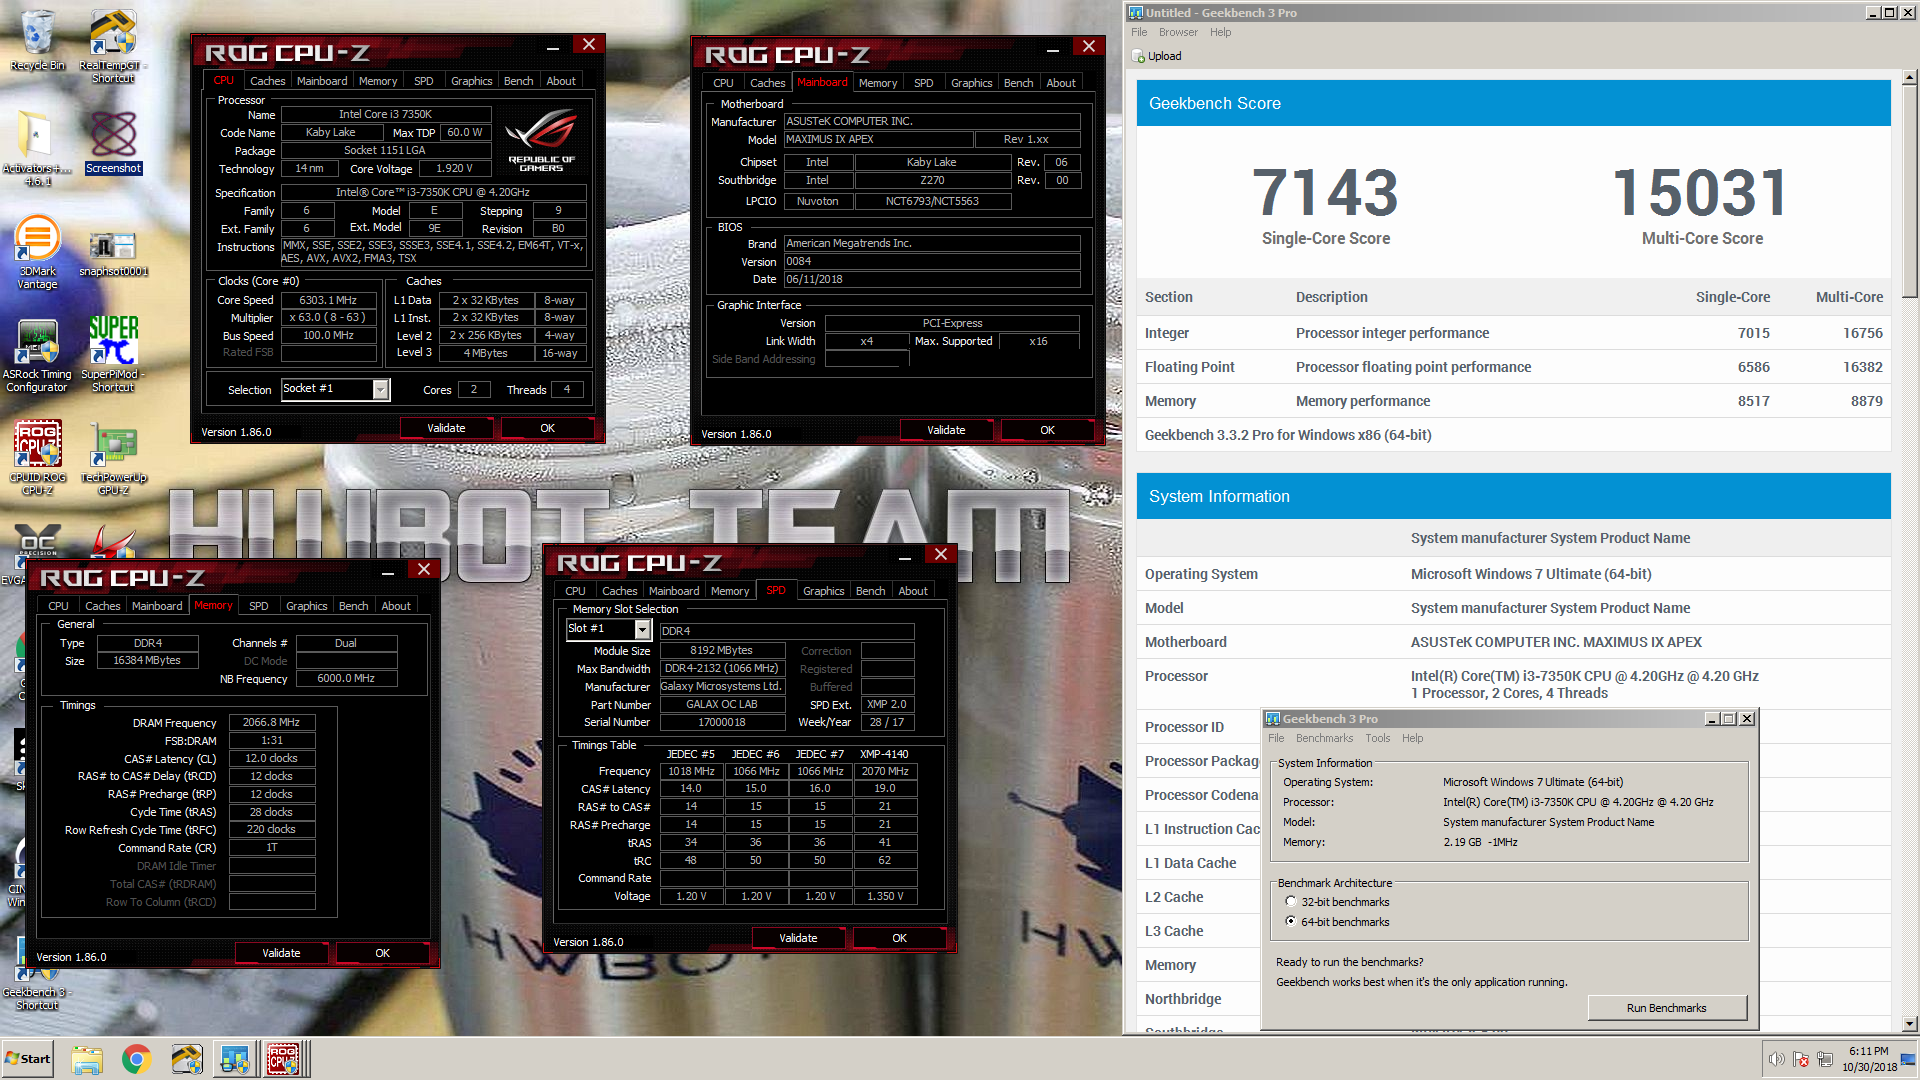Open the SuperPiMod shortcut icon
Image resolution: width=1920 pixels, height=1080 pixels.
[113, 355]
